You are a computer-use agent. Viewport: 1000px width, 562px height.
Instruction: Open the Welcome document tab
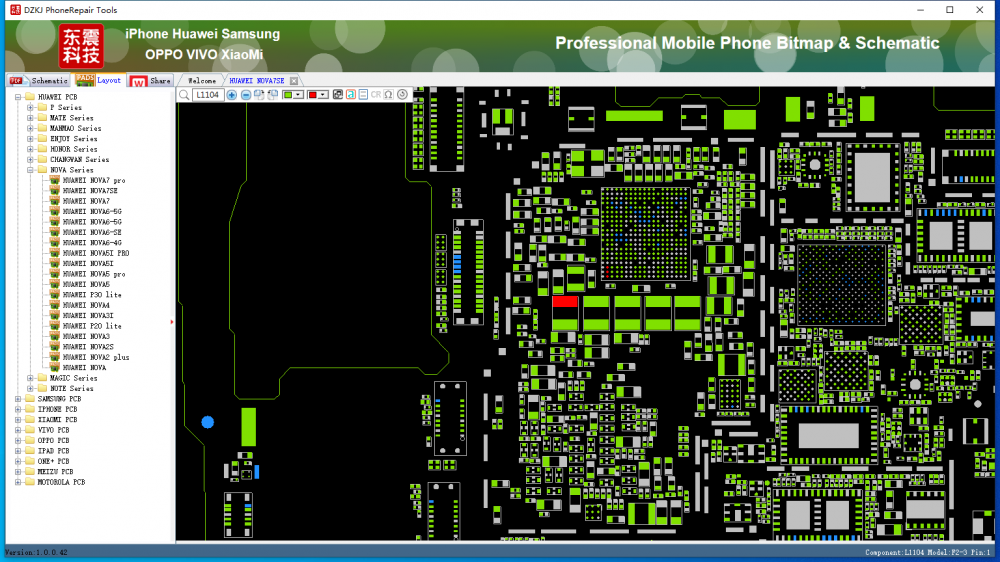[202, 80]
